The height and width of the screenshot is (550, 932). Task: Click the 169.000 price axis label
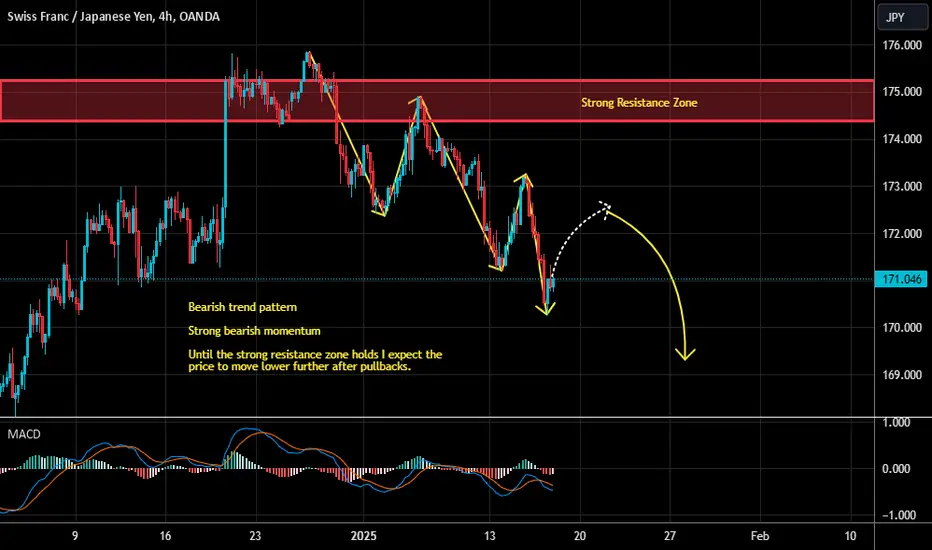[x=902, y=375]
